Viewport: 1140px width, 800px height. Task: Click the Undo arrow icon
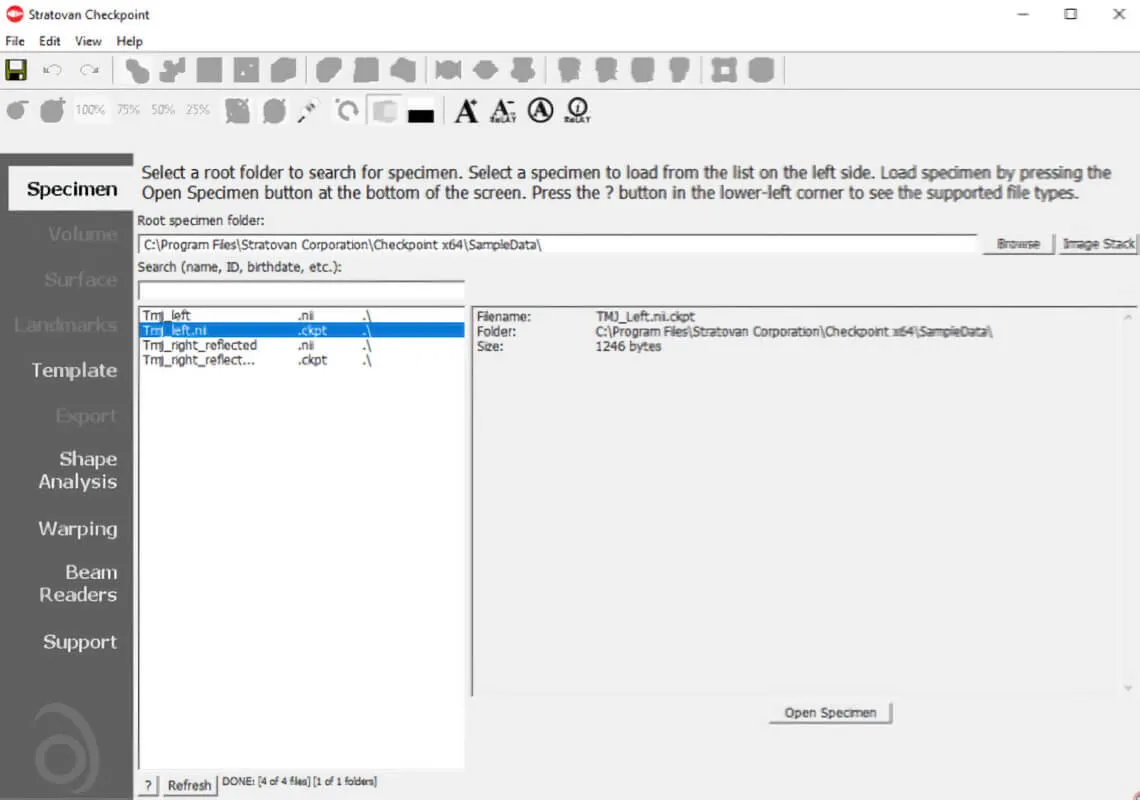click(x=53, y=70)
